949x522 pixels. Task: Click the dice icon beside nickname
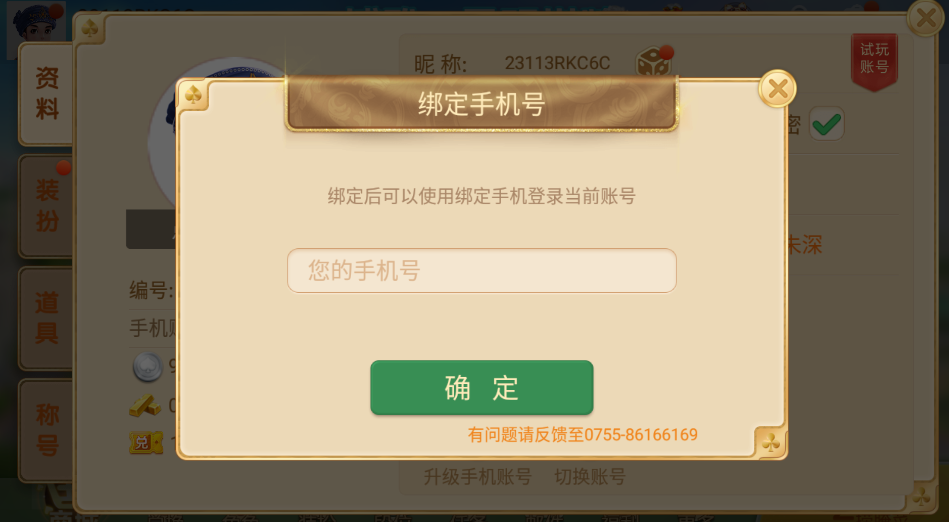(x=654, y=61)
